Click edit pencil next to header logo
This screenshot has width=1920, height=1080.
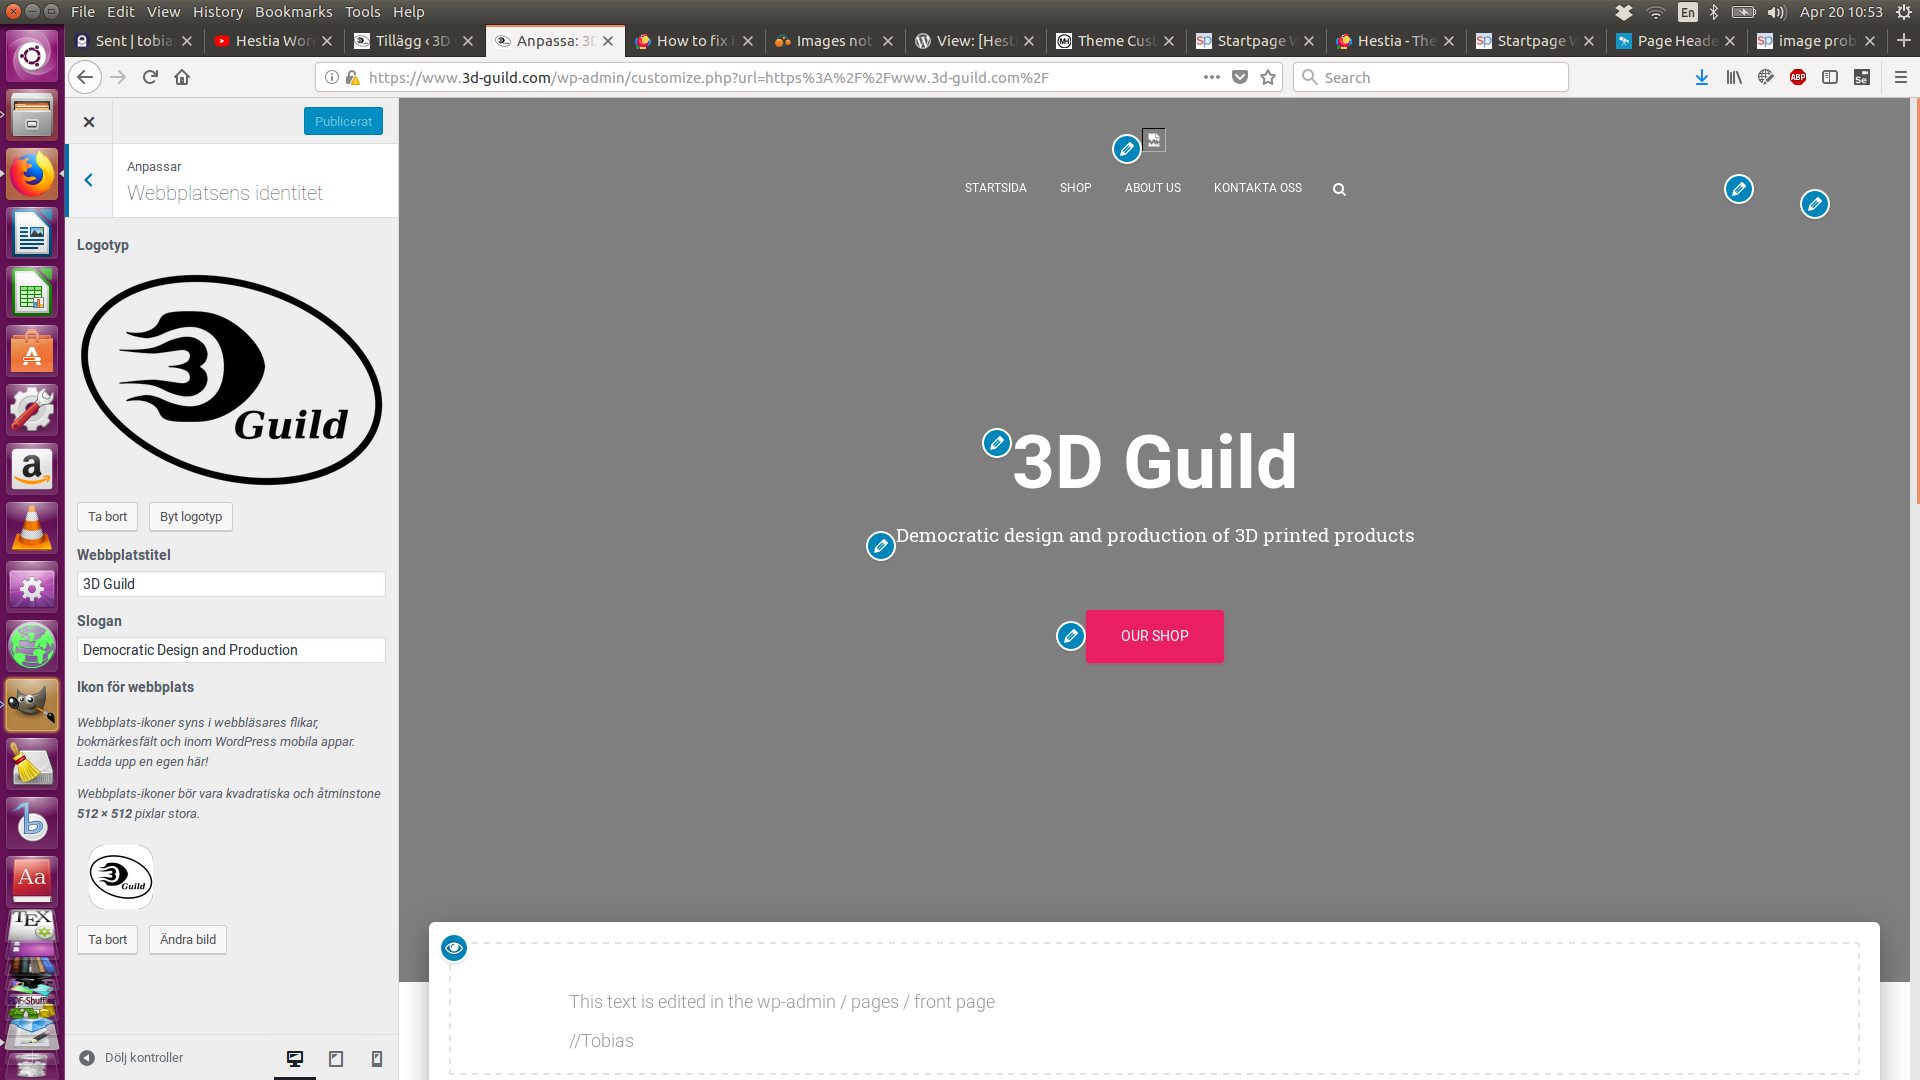coord(1127,149)
